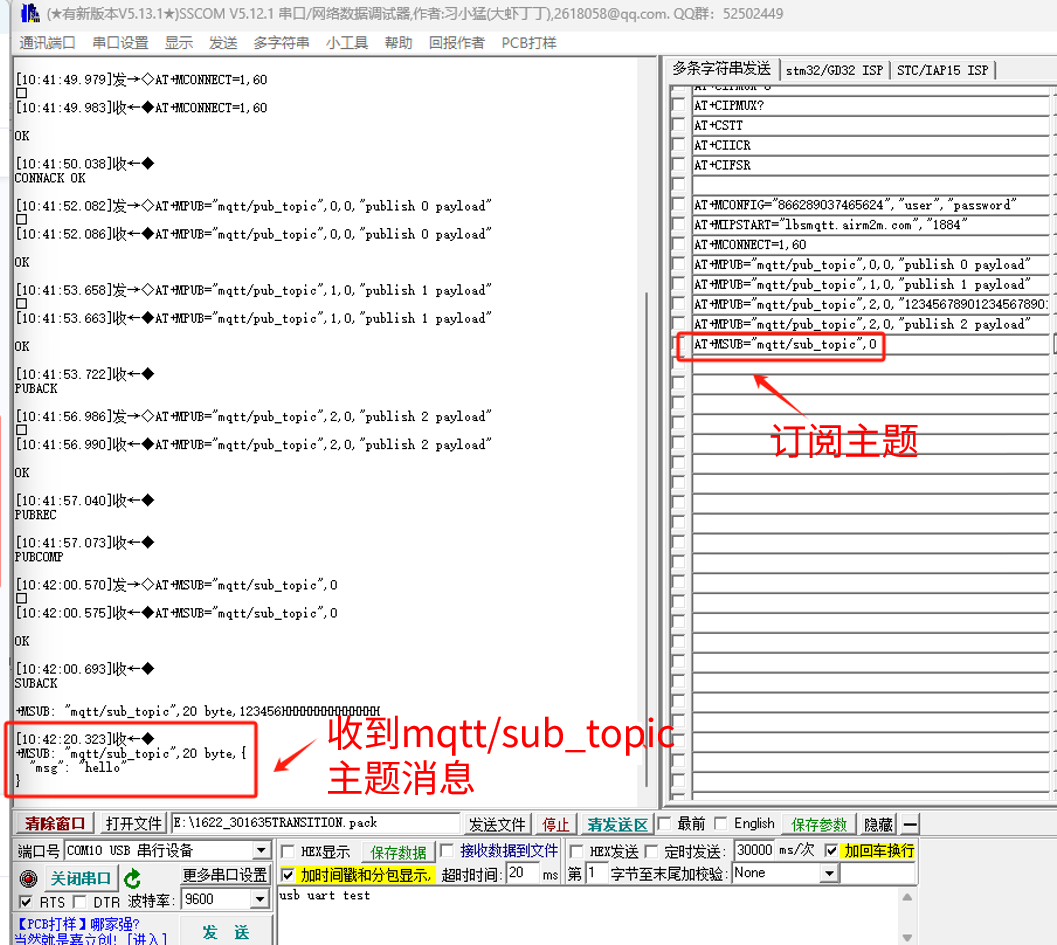Click the 更多串口设置 button
The height and width of the screenshot is (945, 1057).
click(x=224, y=875)
